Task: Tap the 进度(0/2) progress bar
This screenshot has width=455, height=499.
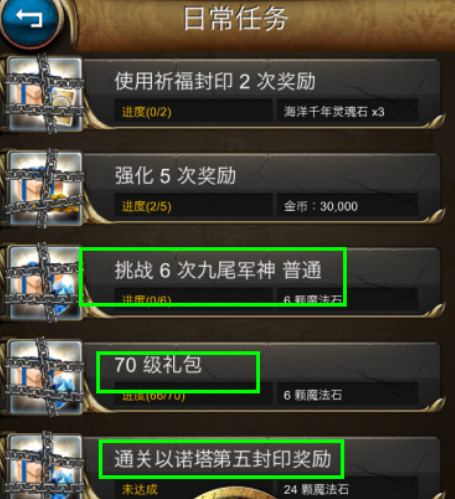Action: [193, 112]
